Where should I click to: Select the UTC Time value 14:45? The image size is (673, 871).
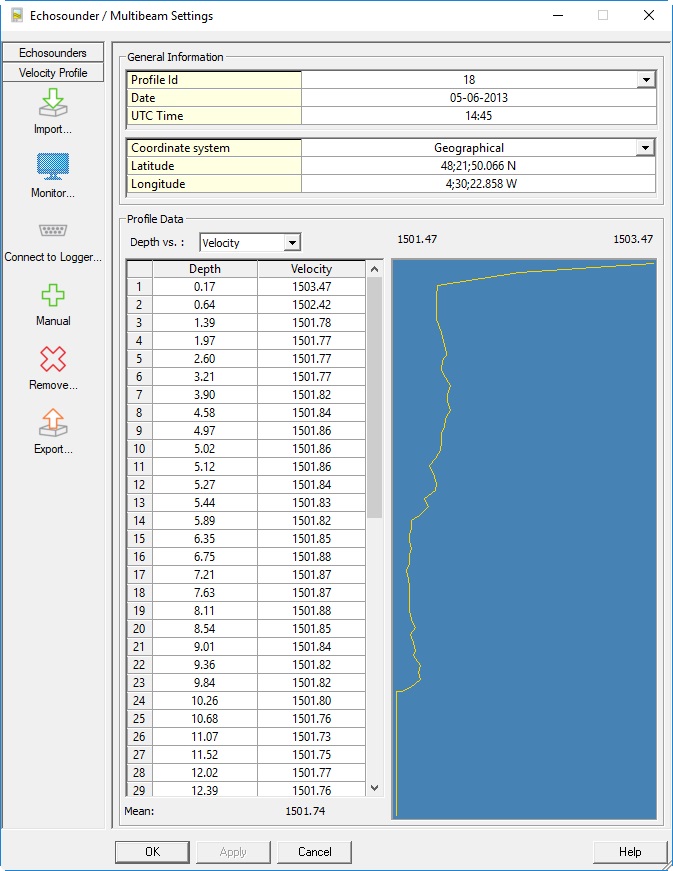pos(478,116)
